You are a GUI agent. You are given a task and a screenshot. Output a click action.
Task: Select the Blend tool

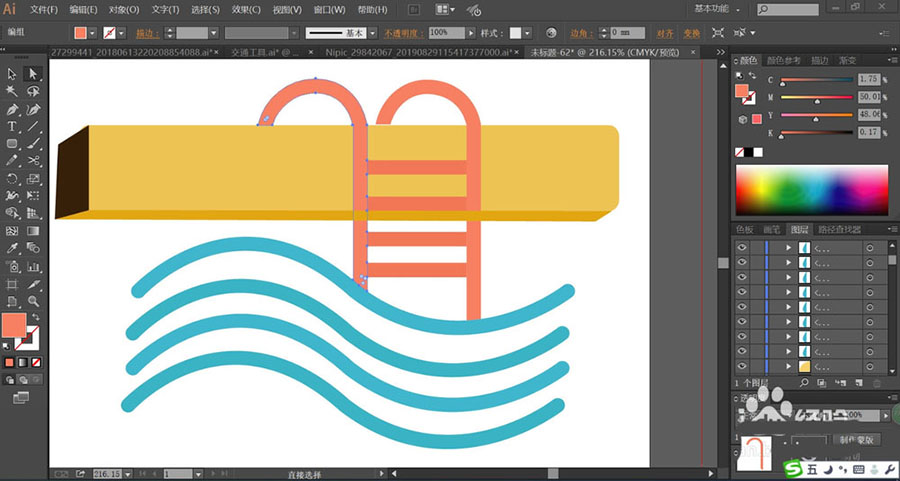[x=33, y=248]
